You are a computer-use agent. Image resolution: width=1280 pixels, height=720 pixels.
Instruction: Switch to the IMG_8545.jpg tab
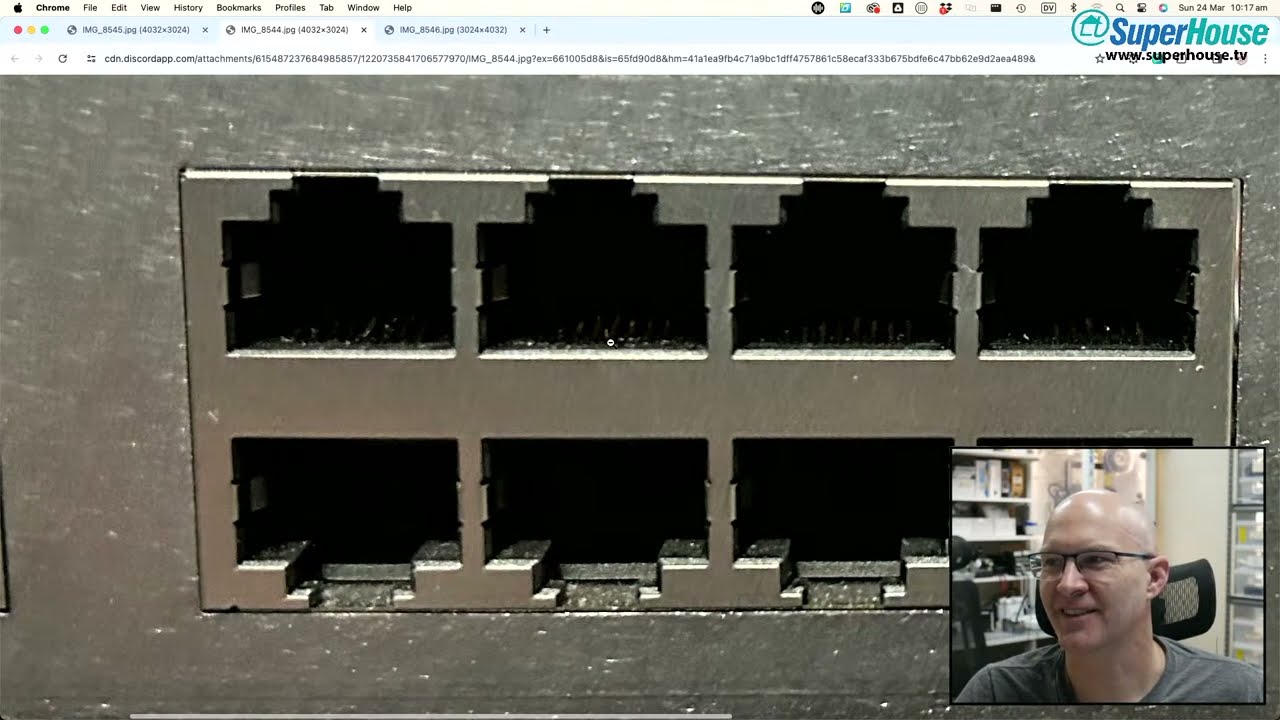pos(136,30)
